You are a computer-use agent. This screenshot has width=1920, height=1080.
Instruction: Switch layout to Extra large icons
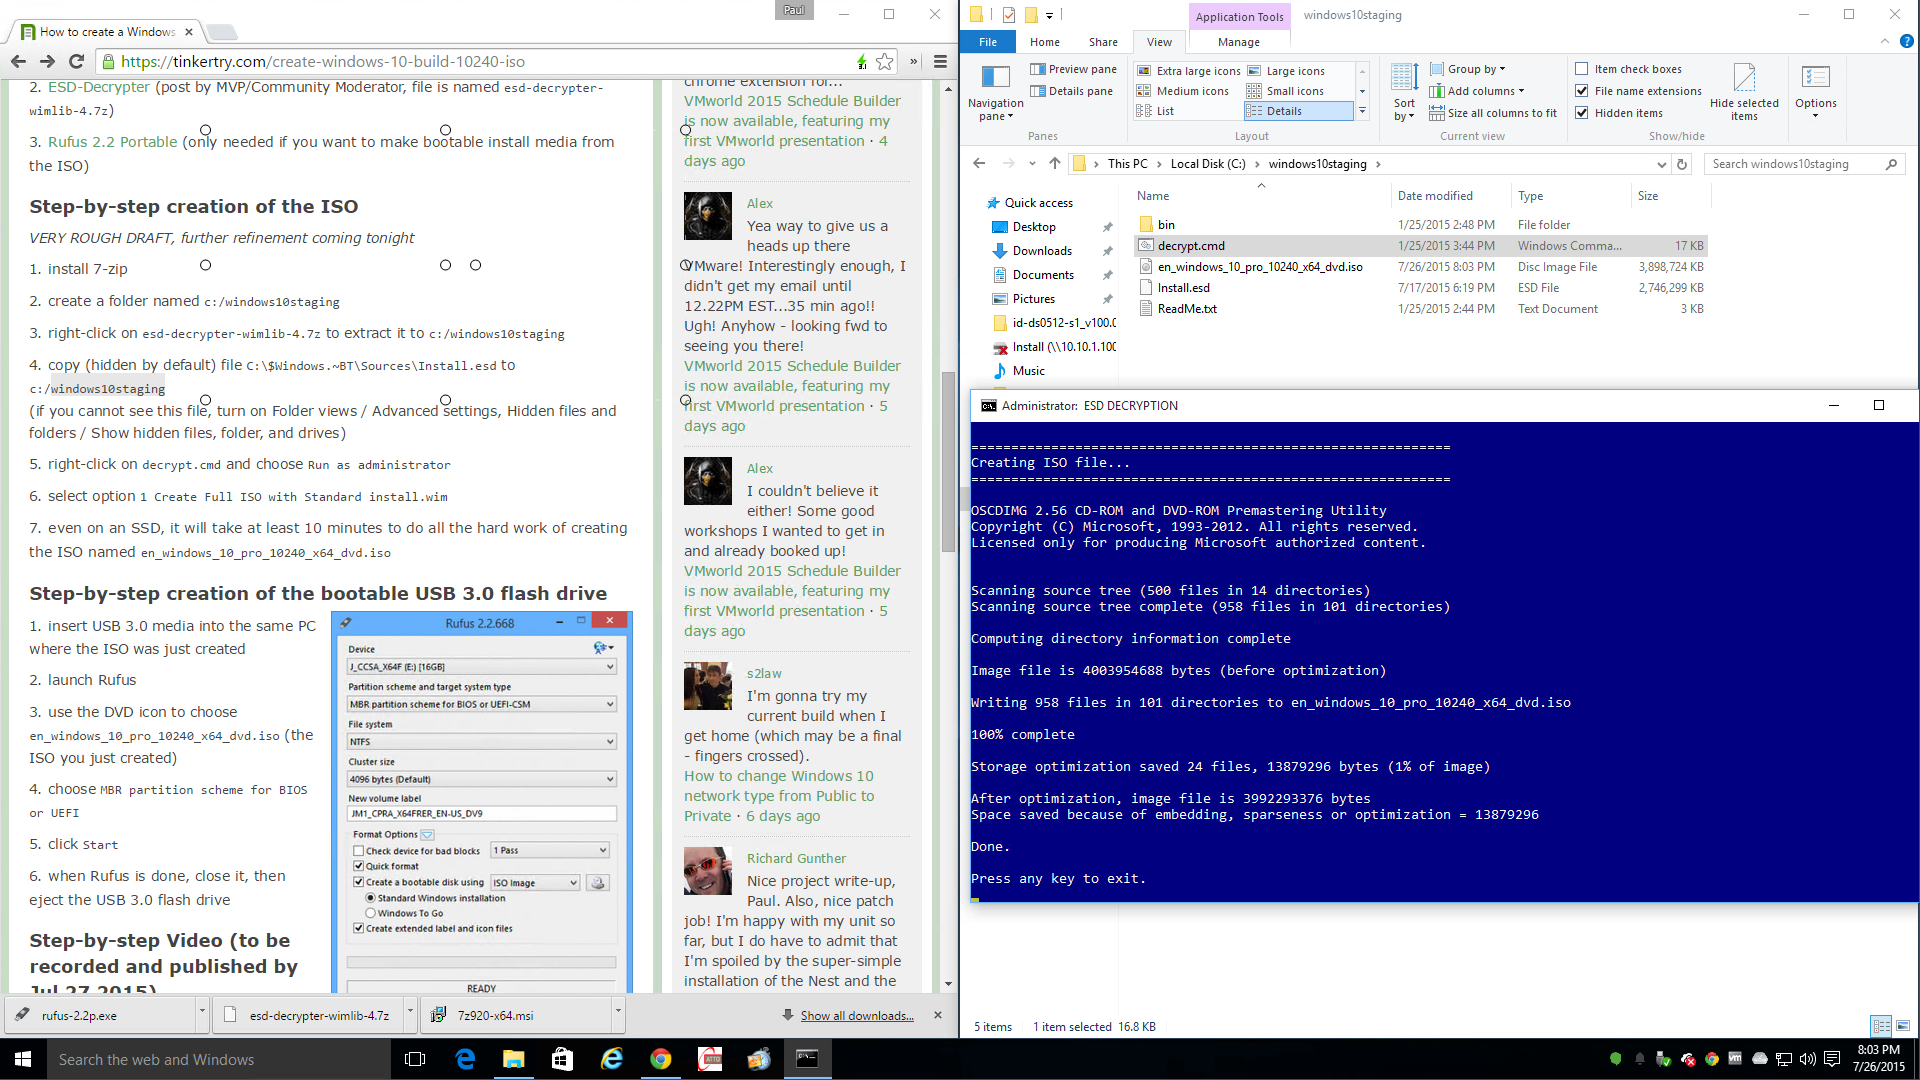tap(1189, 71)
